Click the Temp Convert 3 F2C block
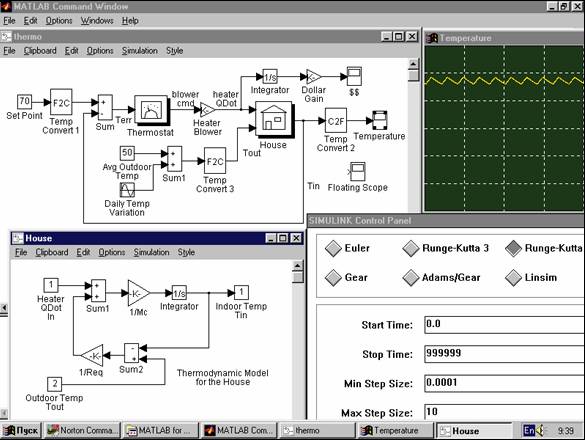Image resolution: width=585 pixels, height=440 pixels. [215, 161]
